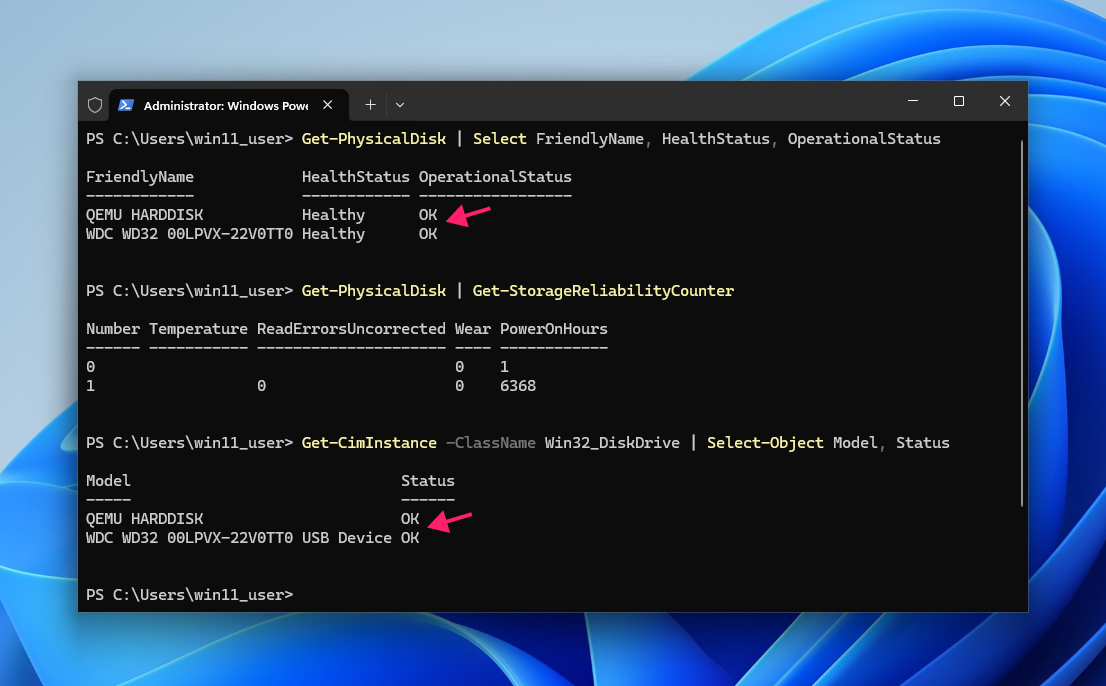The height and width of the screenshot is (686, 1106).
Task: Minimize the terminal window
Action: coord(913,102)
